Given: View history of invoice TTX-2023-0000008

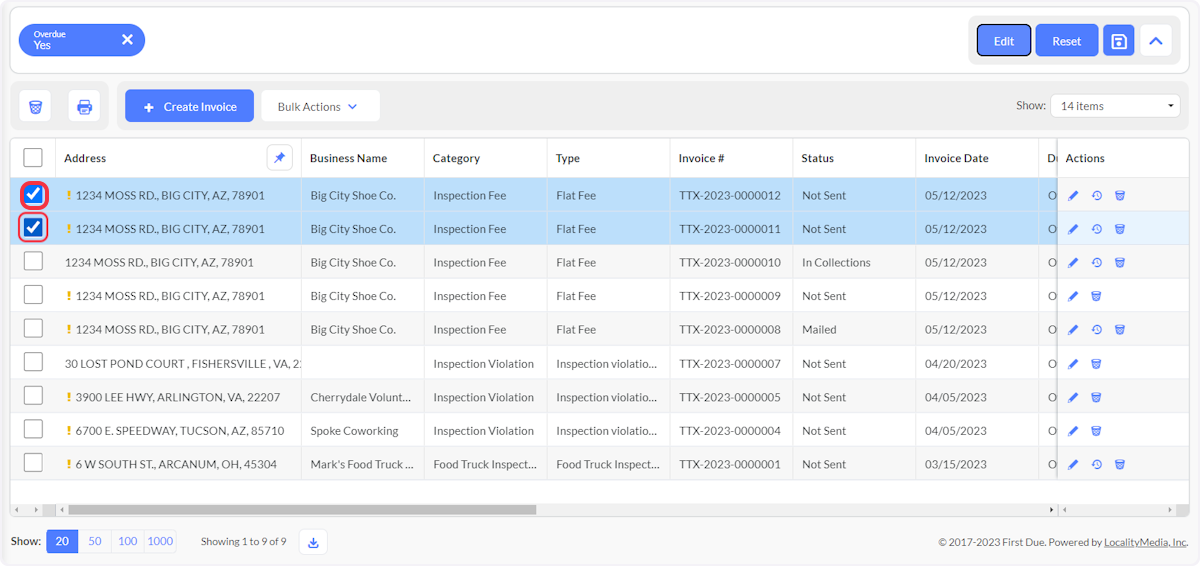Looking at the screenshot, I should [1096, 330].
